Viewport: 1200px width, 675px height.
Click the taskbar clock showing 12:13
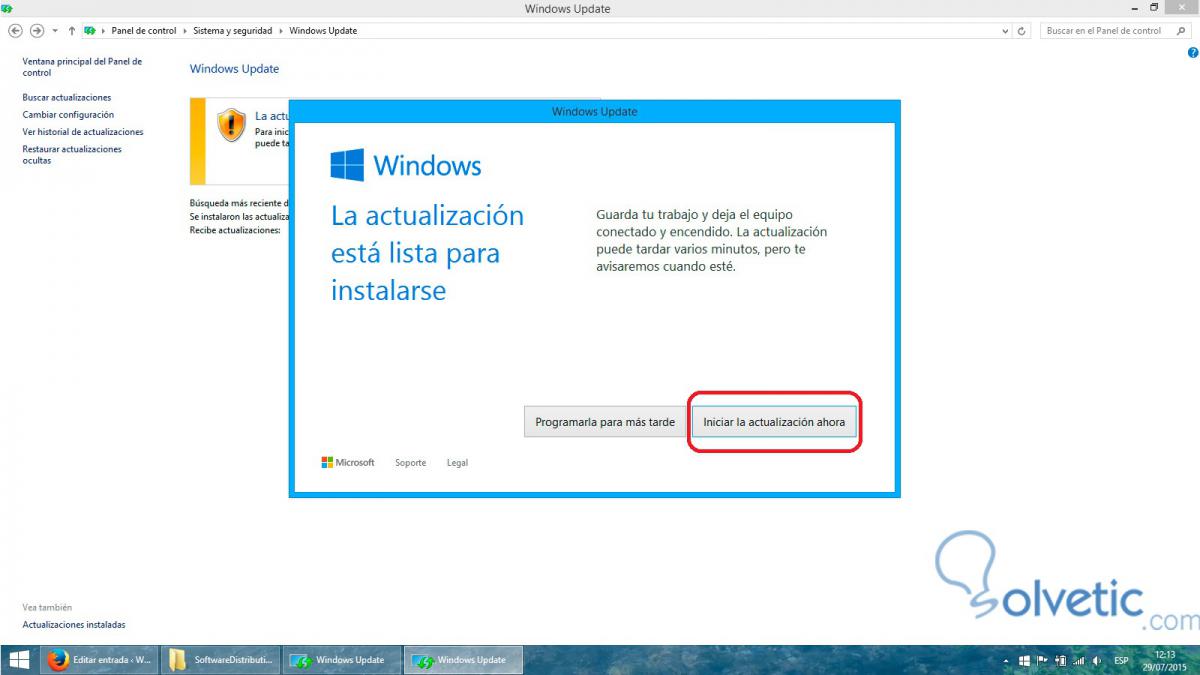[1163, 660]
